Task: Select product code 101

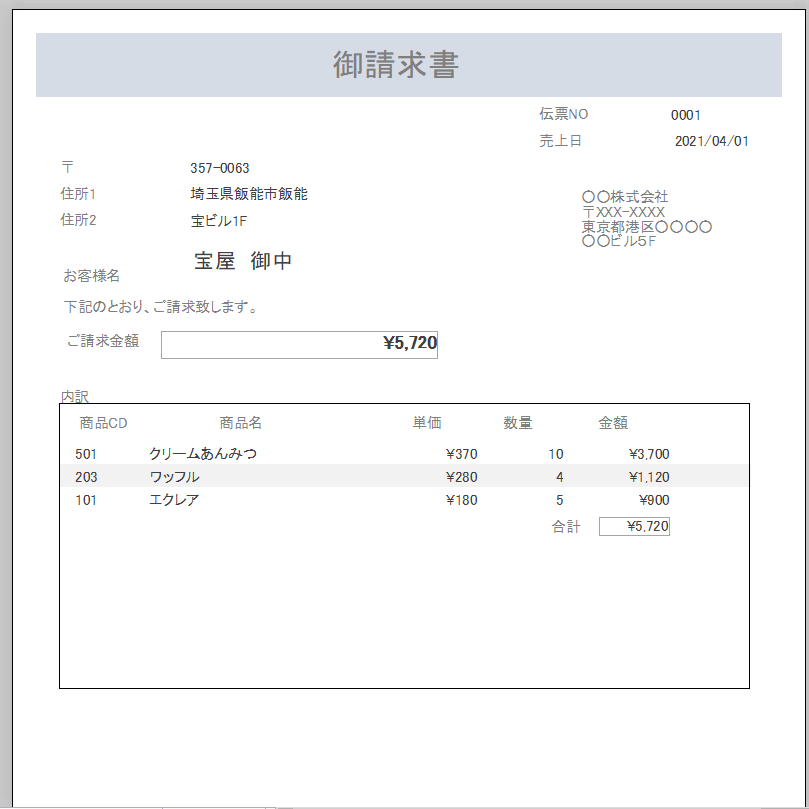Action: point(86,500)
